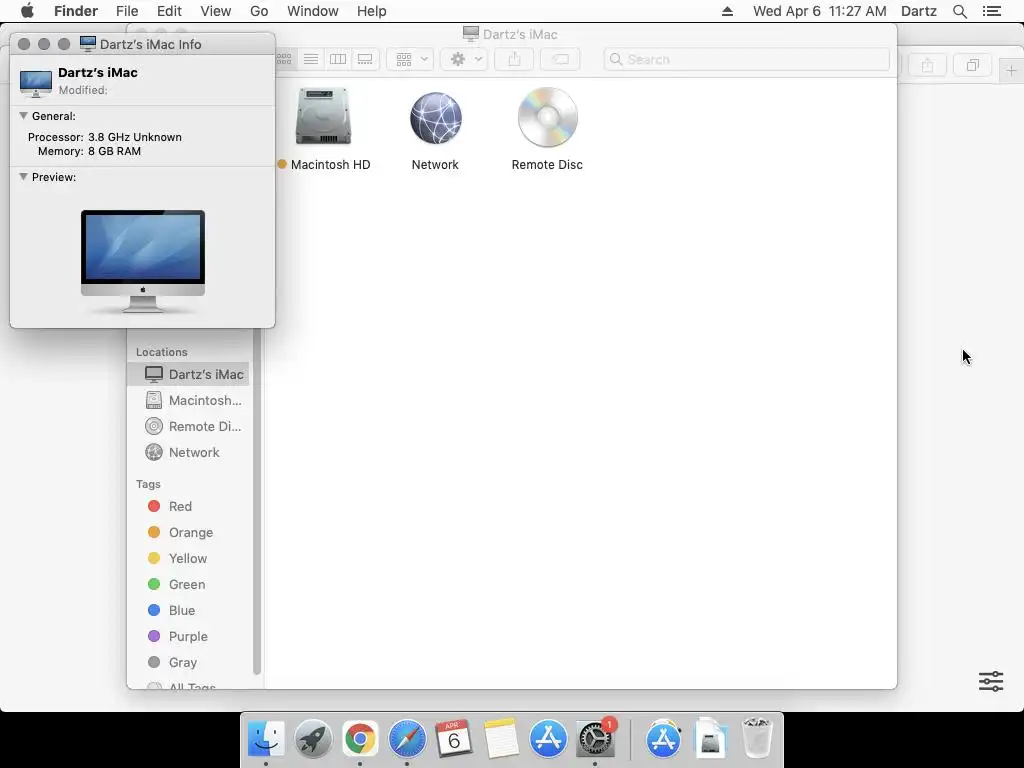Viewport: 1024px width, 768px height.
Task: Open the File menu
Action: pos(127,11)
